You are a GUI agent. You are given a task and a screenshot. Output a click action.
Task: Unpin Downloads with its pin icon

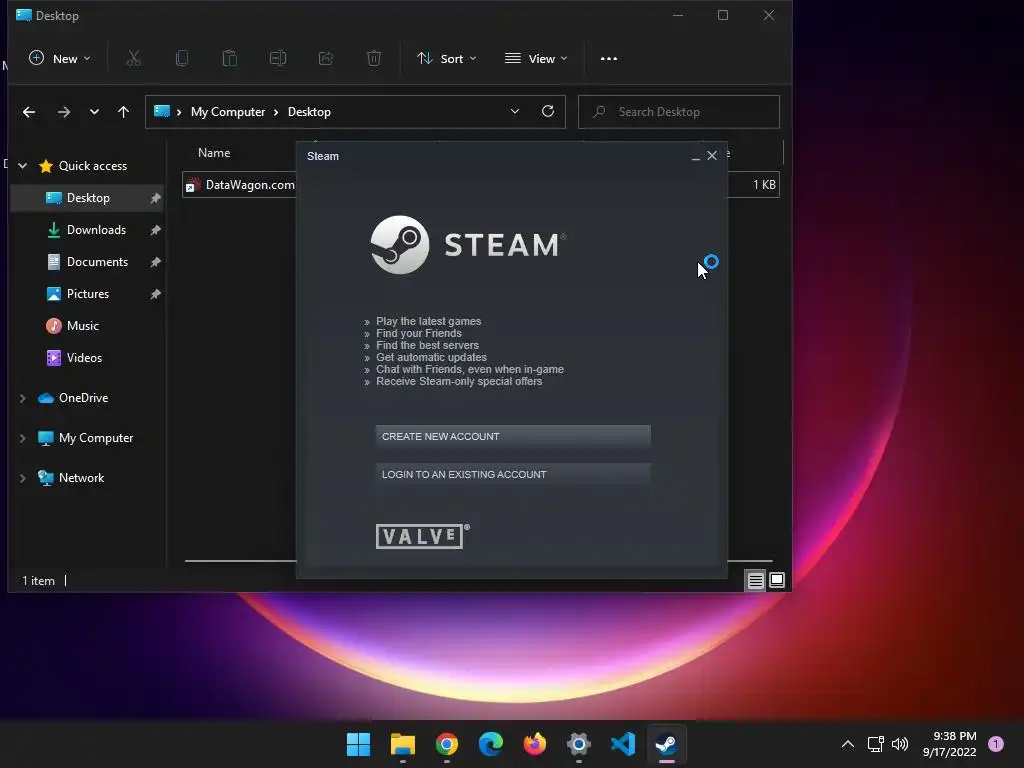[155, 230]
